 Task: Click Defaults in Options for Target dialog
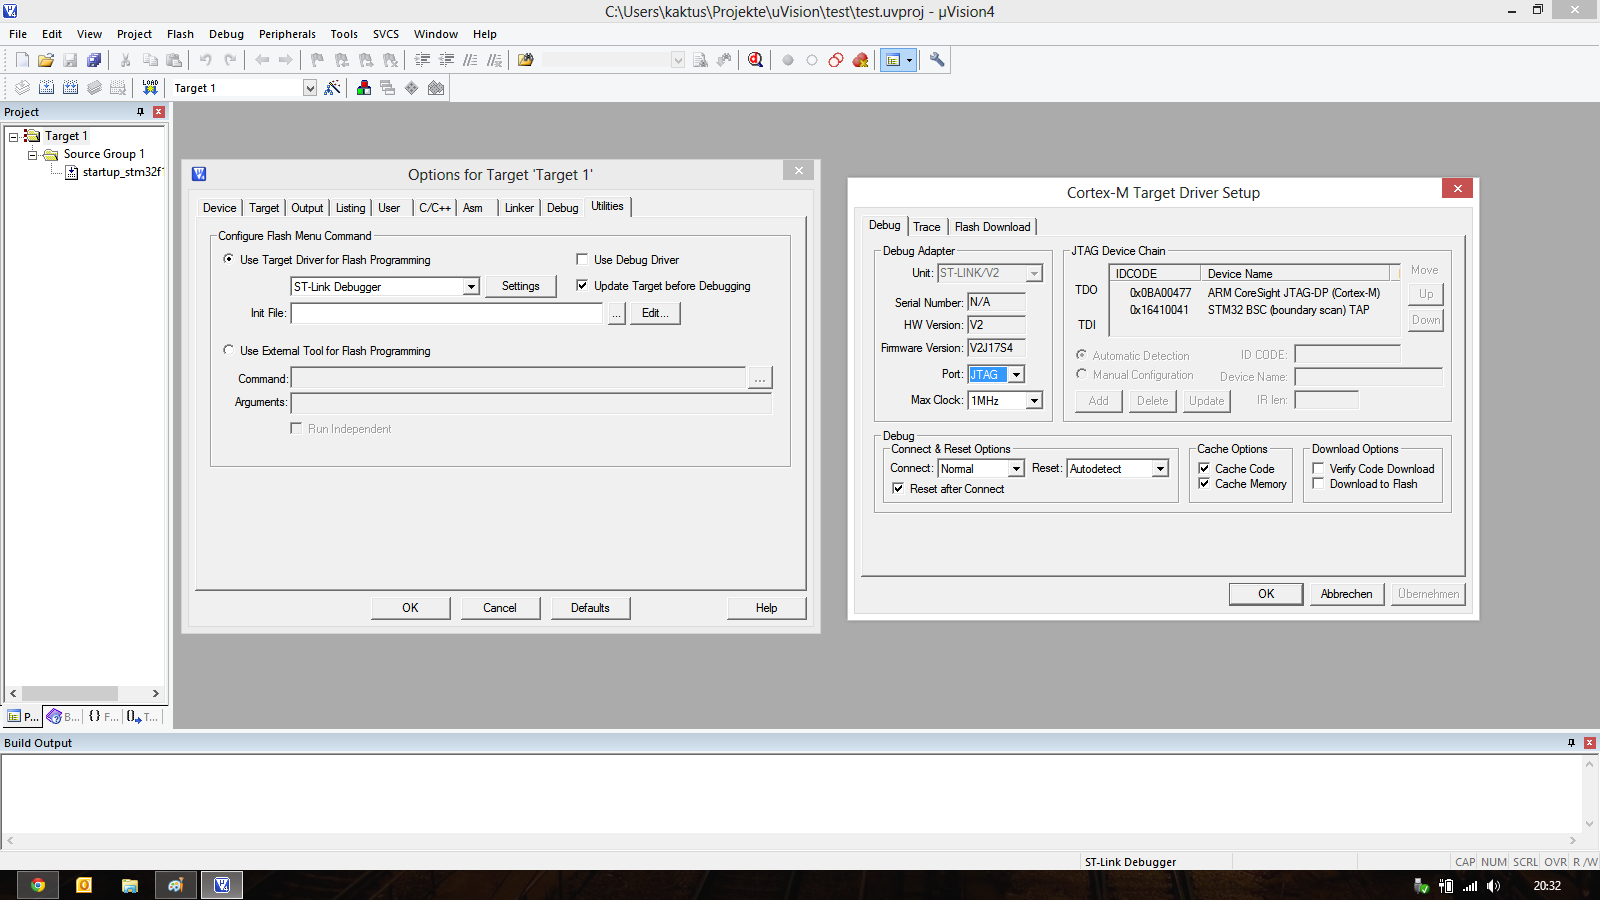click(590, 608)
